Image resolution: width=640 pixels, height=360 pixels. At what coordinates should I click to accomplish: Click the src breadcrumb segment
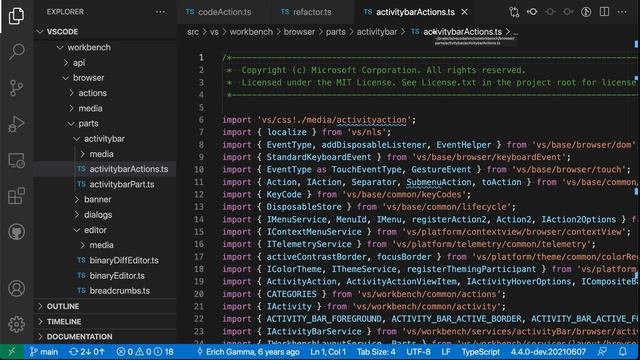[x=193, y=31]
